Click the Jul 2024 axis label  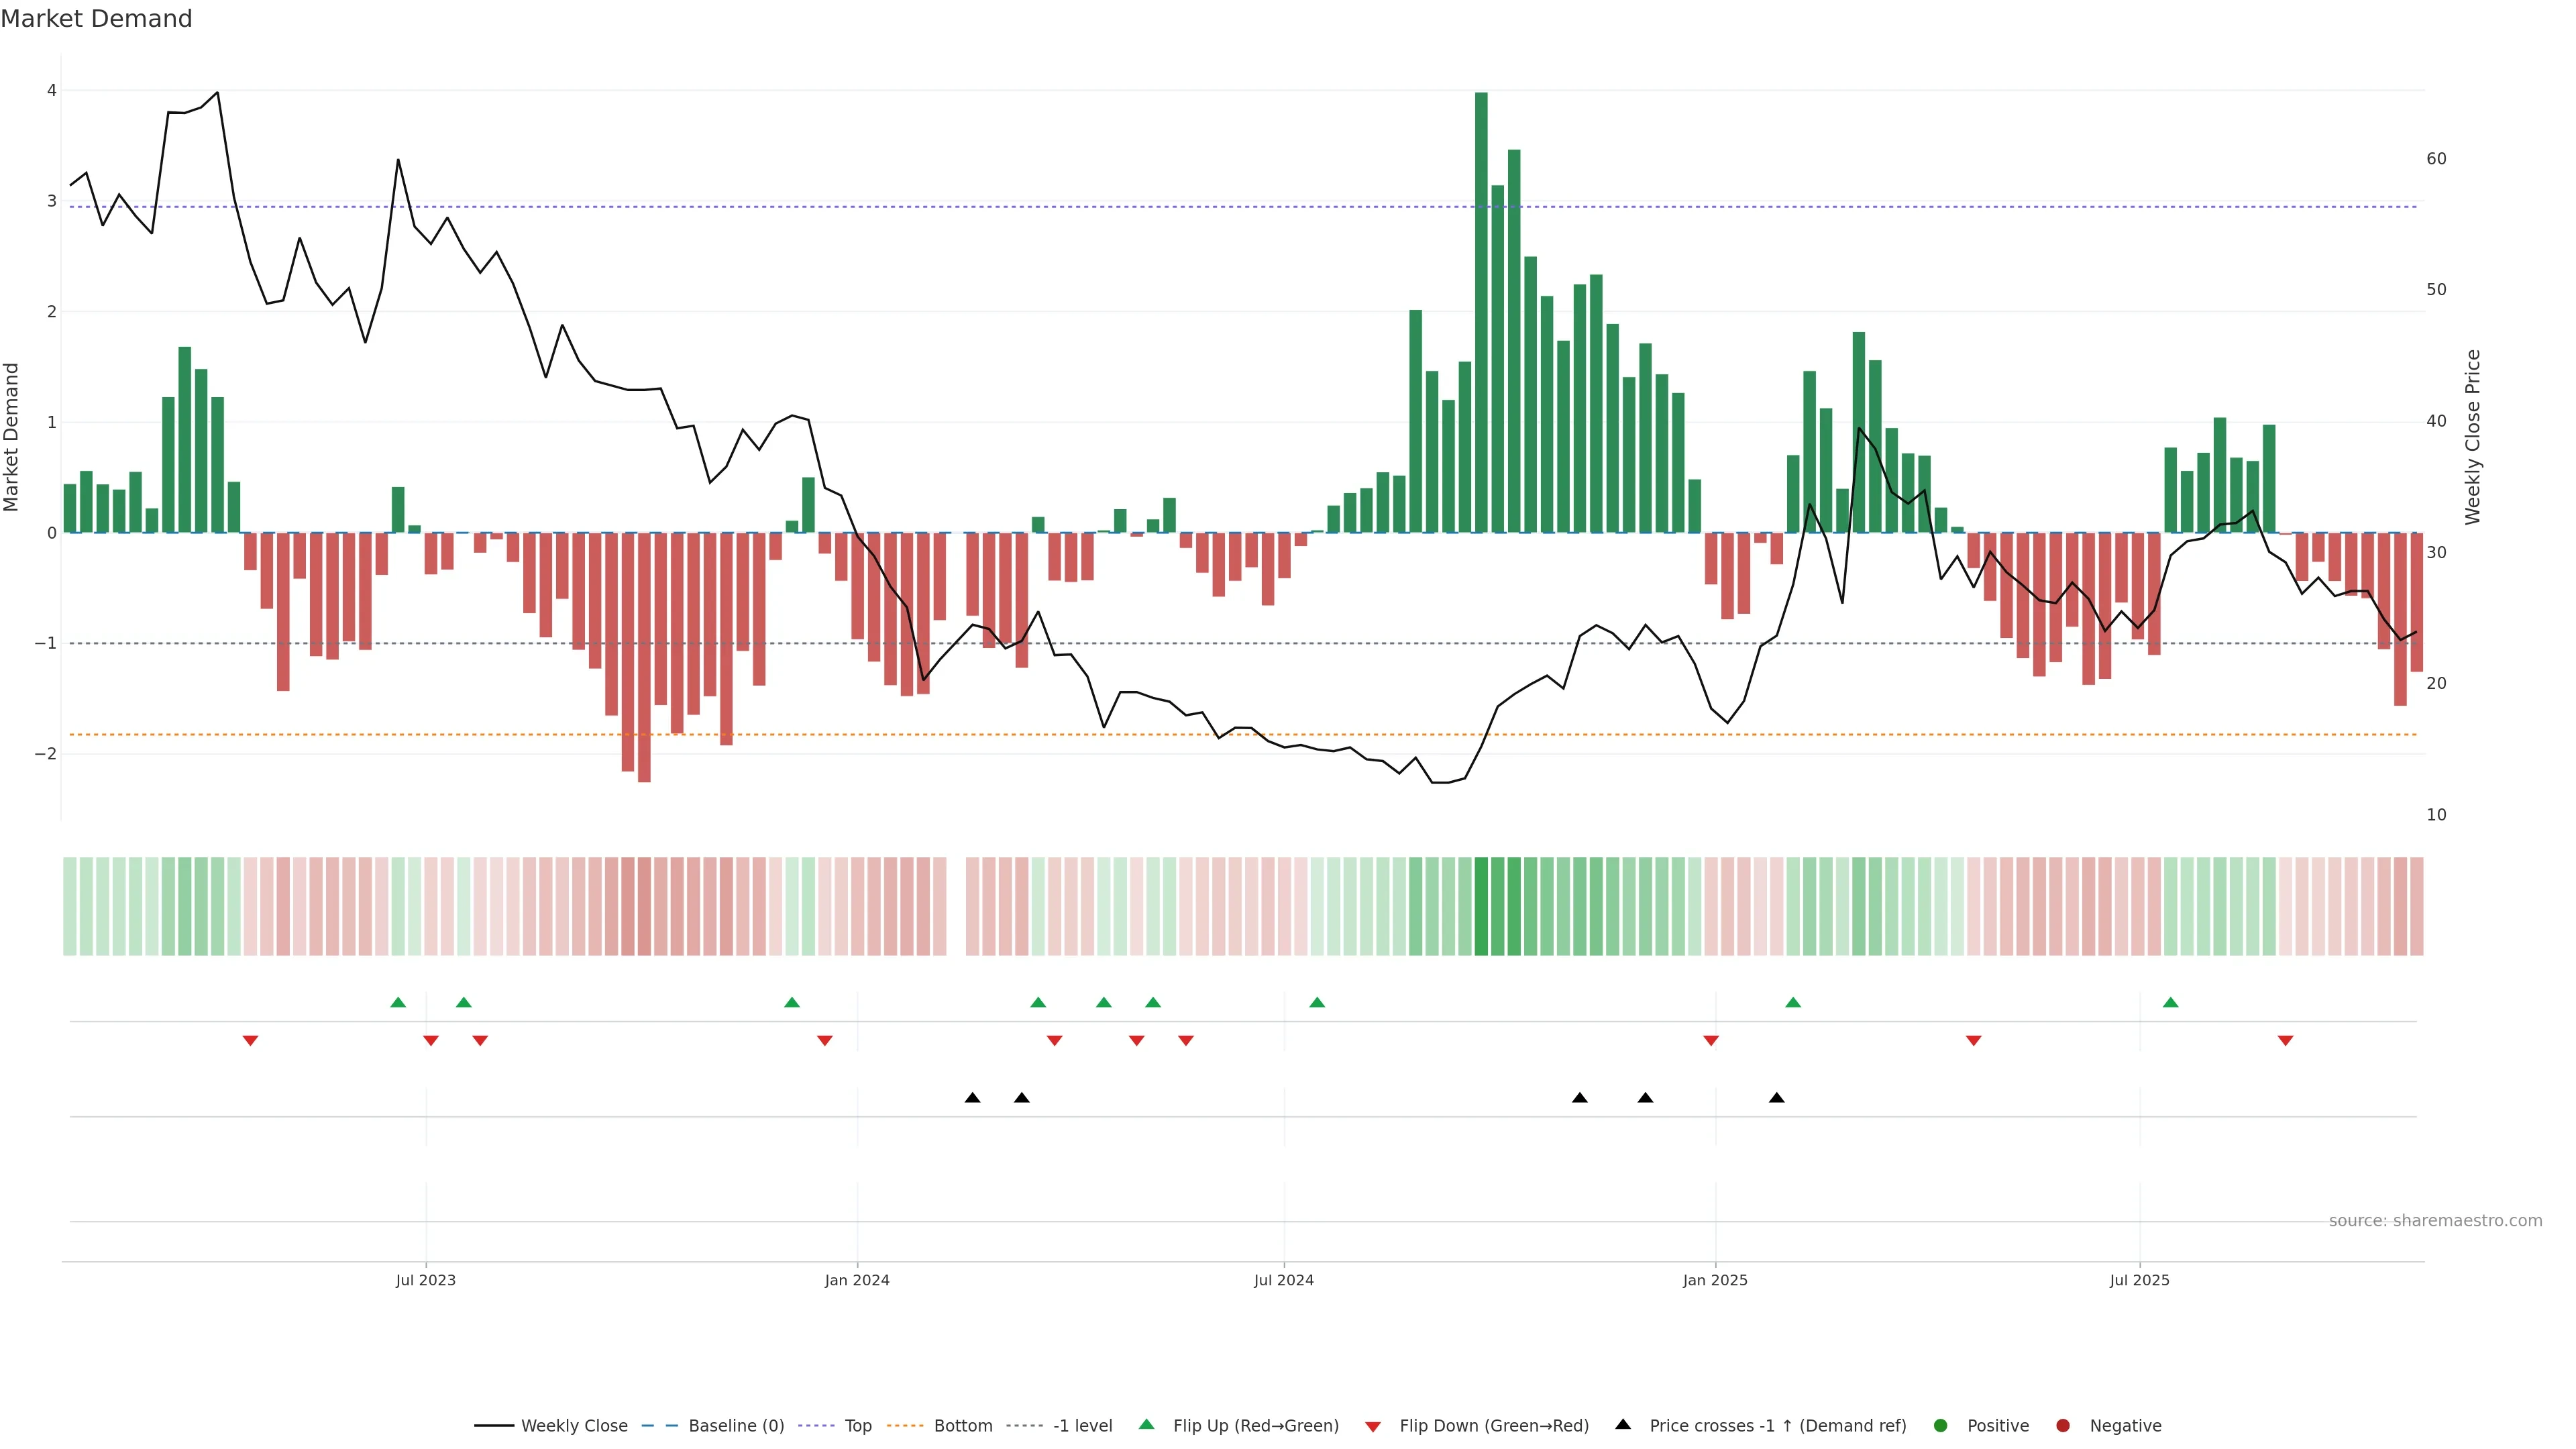[1284, 1280]
